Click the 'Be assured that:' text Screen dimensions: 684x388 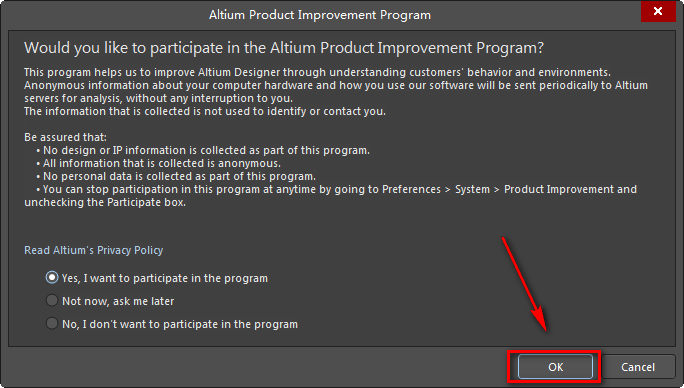(65, 137)
